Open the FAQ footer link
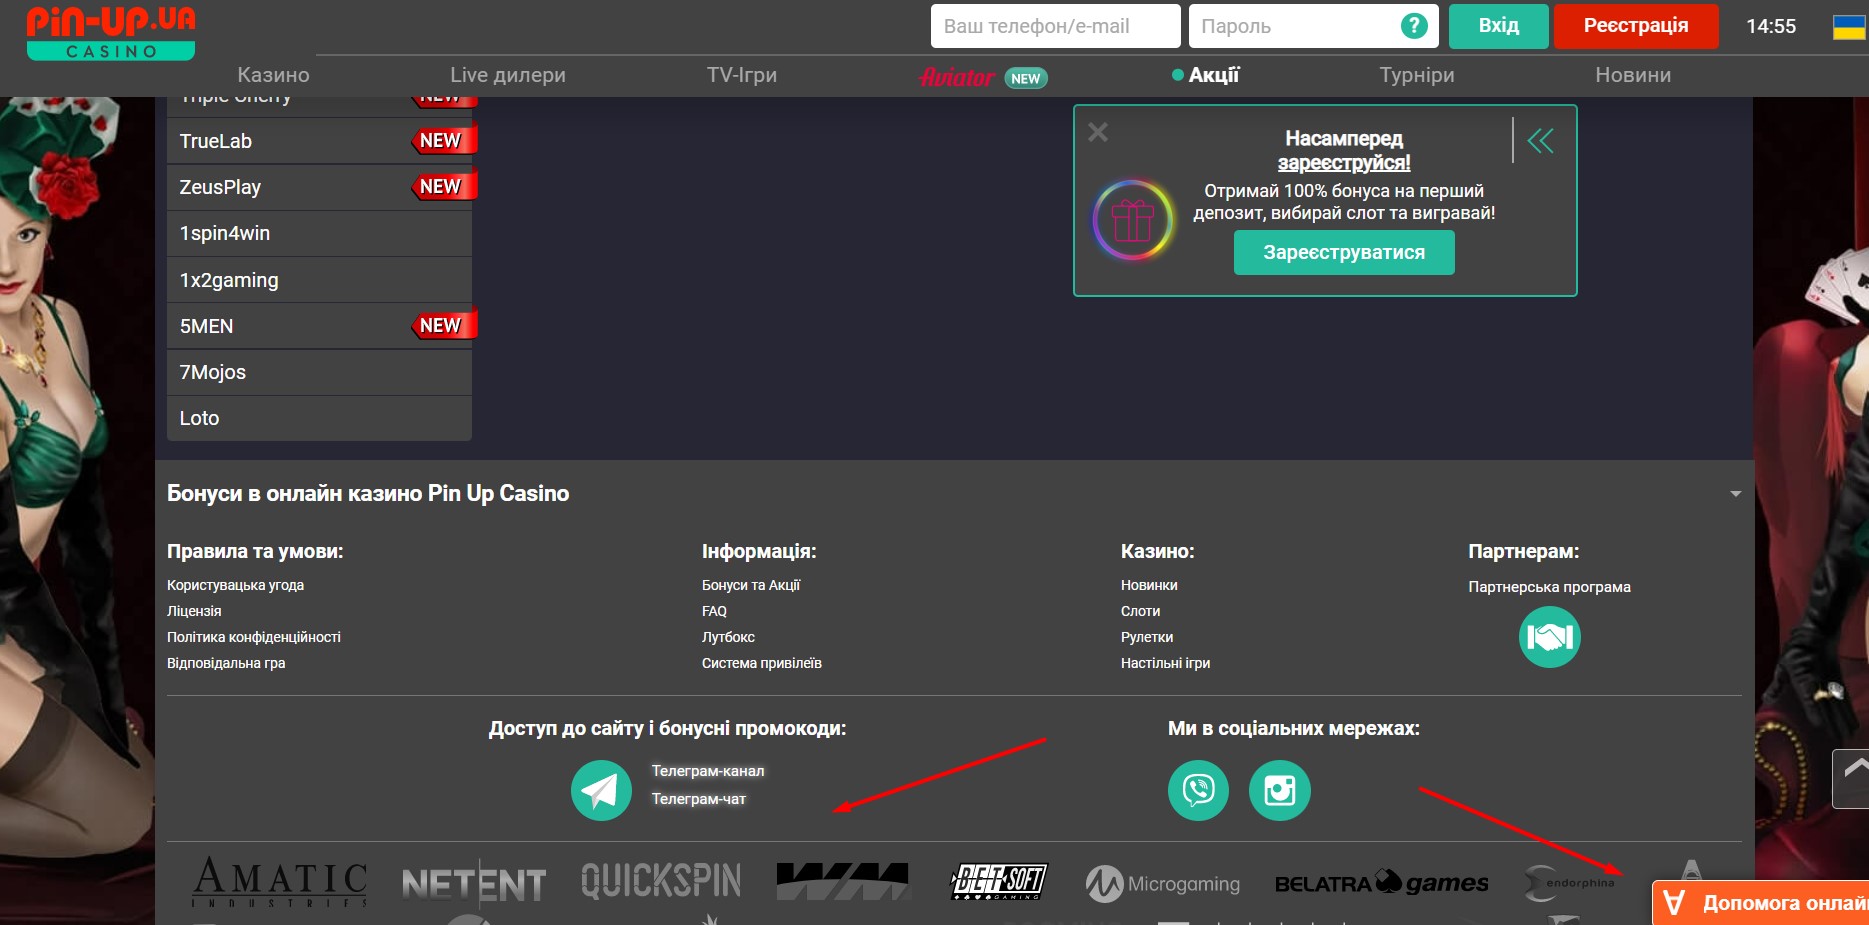Screen dimensions: 1869x925 point(714,611)
